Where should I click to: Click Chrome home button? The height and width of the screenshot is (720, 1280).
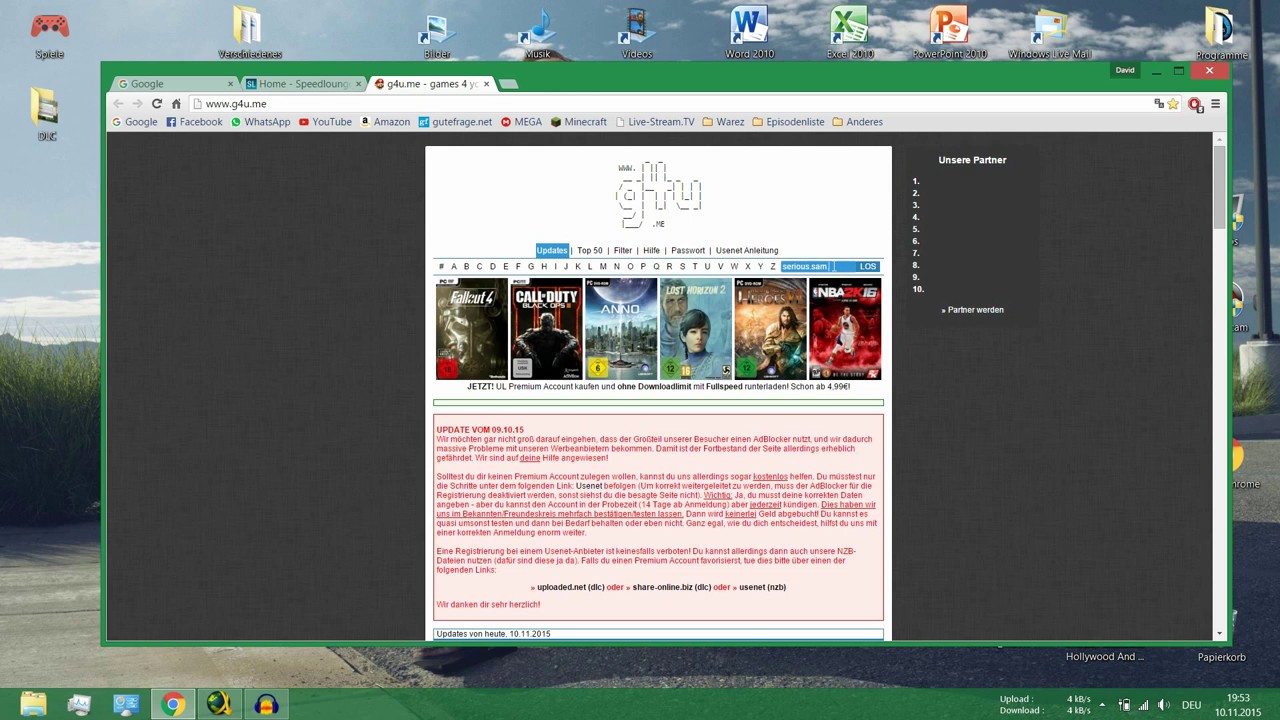176,104
